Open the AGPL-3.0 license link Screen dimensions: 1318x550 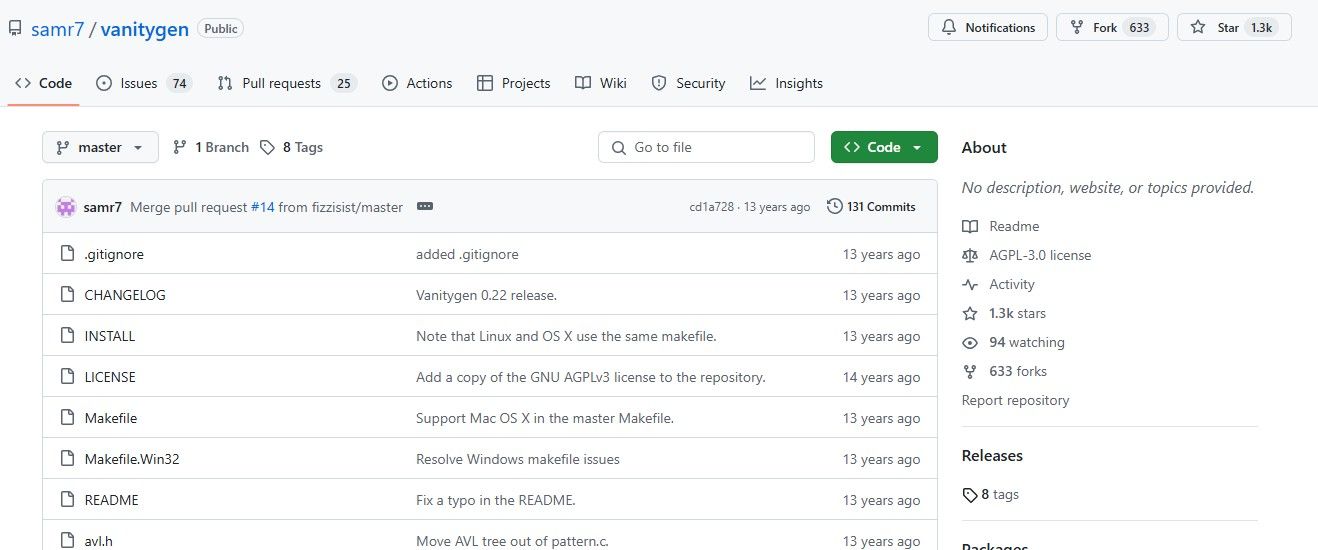click(1026, 255)
